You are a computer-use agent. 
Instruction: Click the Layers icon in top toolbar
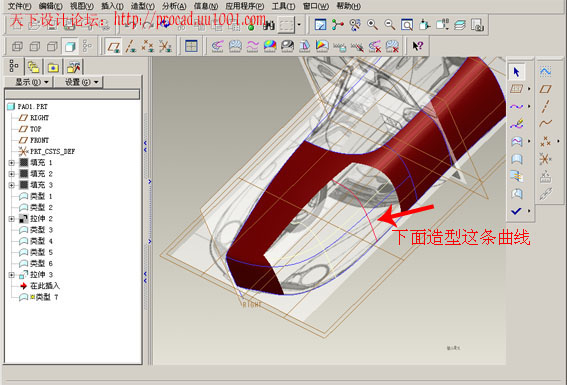tap(460, 25)
